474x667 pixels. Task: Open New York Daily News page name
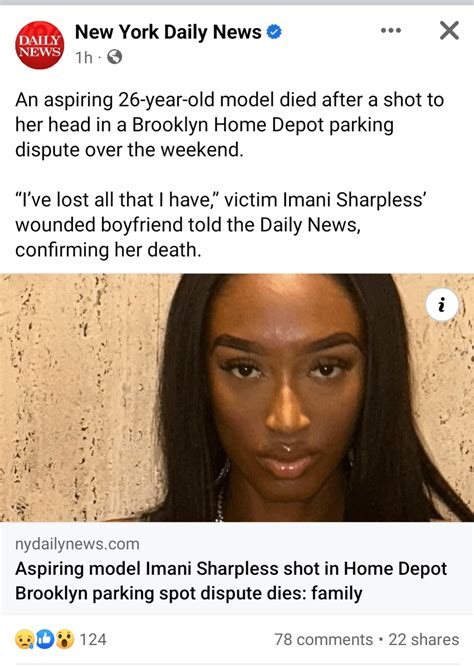tap(168, 32)
